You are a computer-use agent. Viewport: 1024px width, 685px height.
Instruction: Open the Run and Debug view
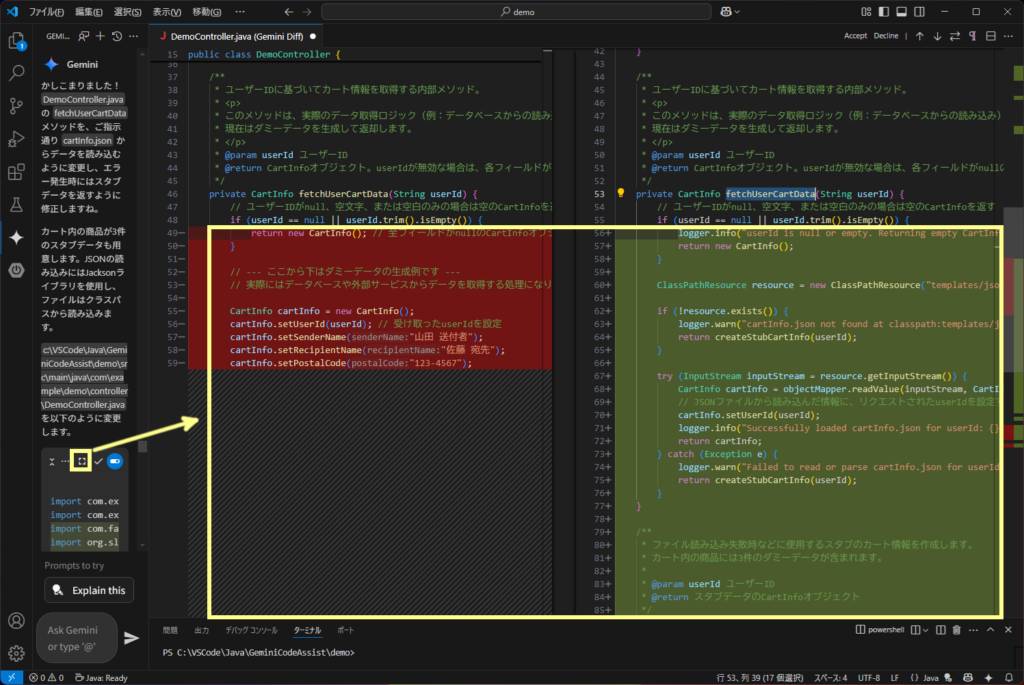pyautogui.click(x=16, y=138)
